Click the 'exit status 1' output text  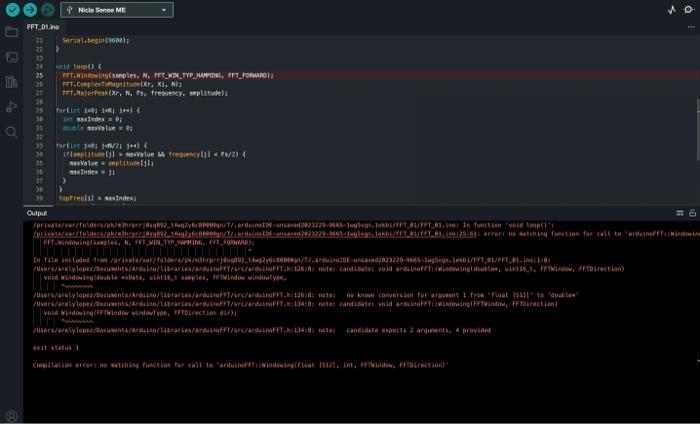point(56,348)
